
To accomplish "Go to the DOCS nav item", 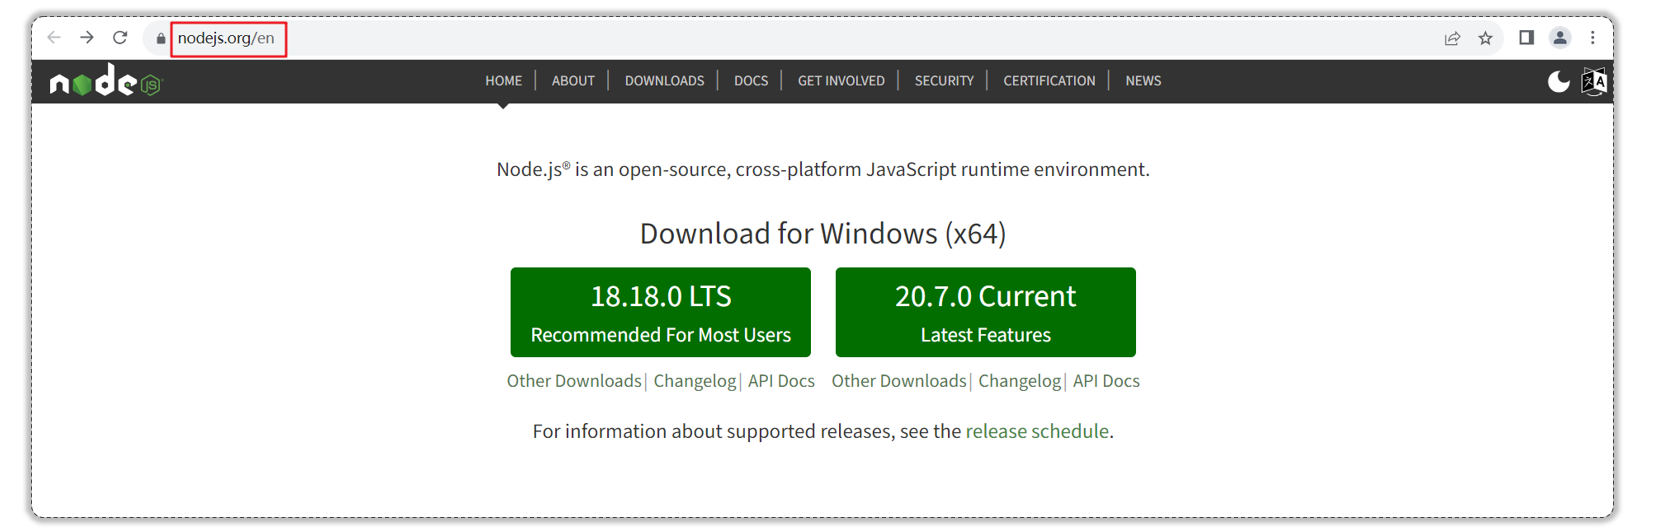I will tap(751, 81).
